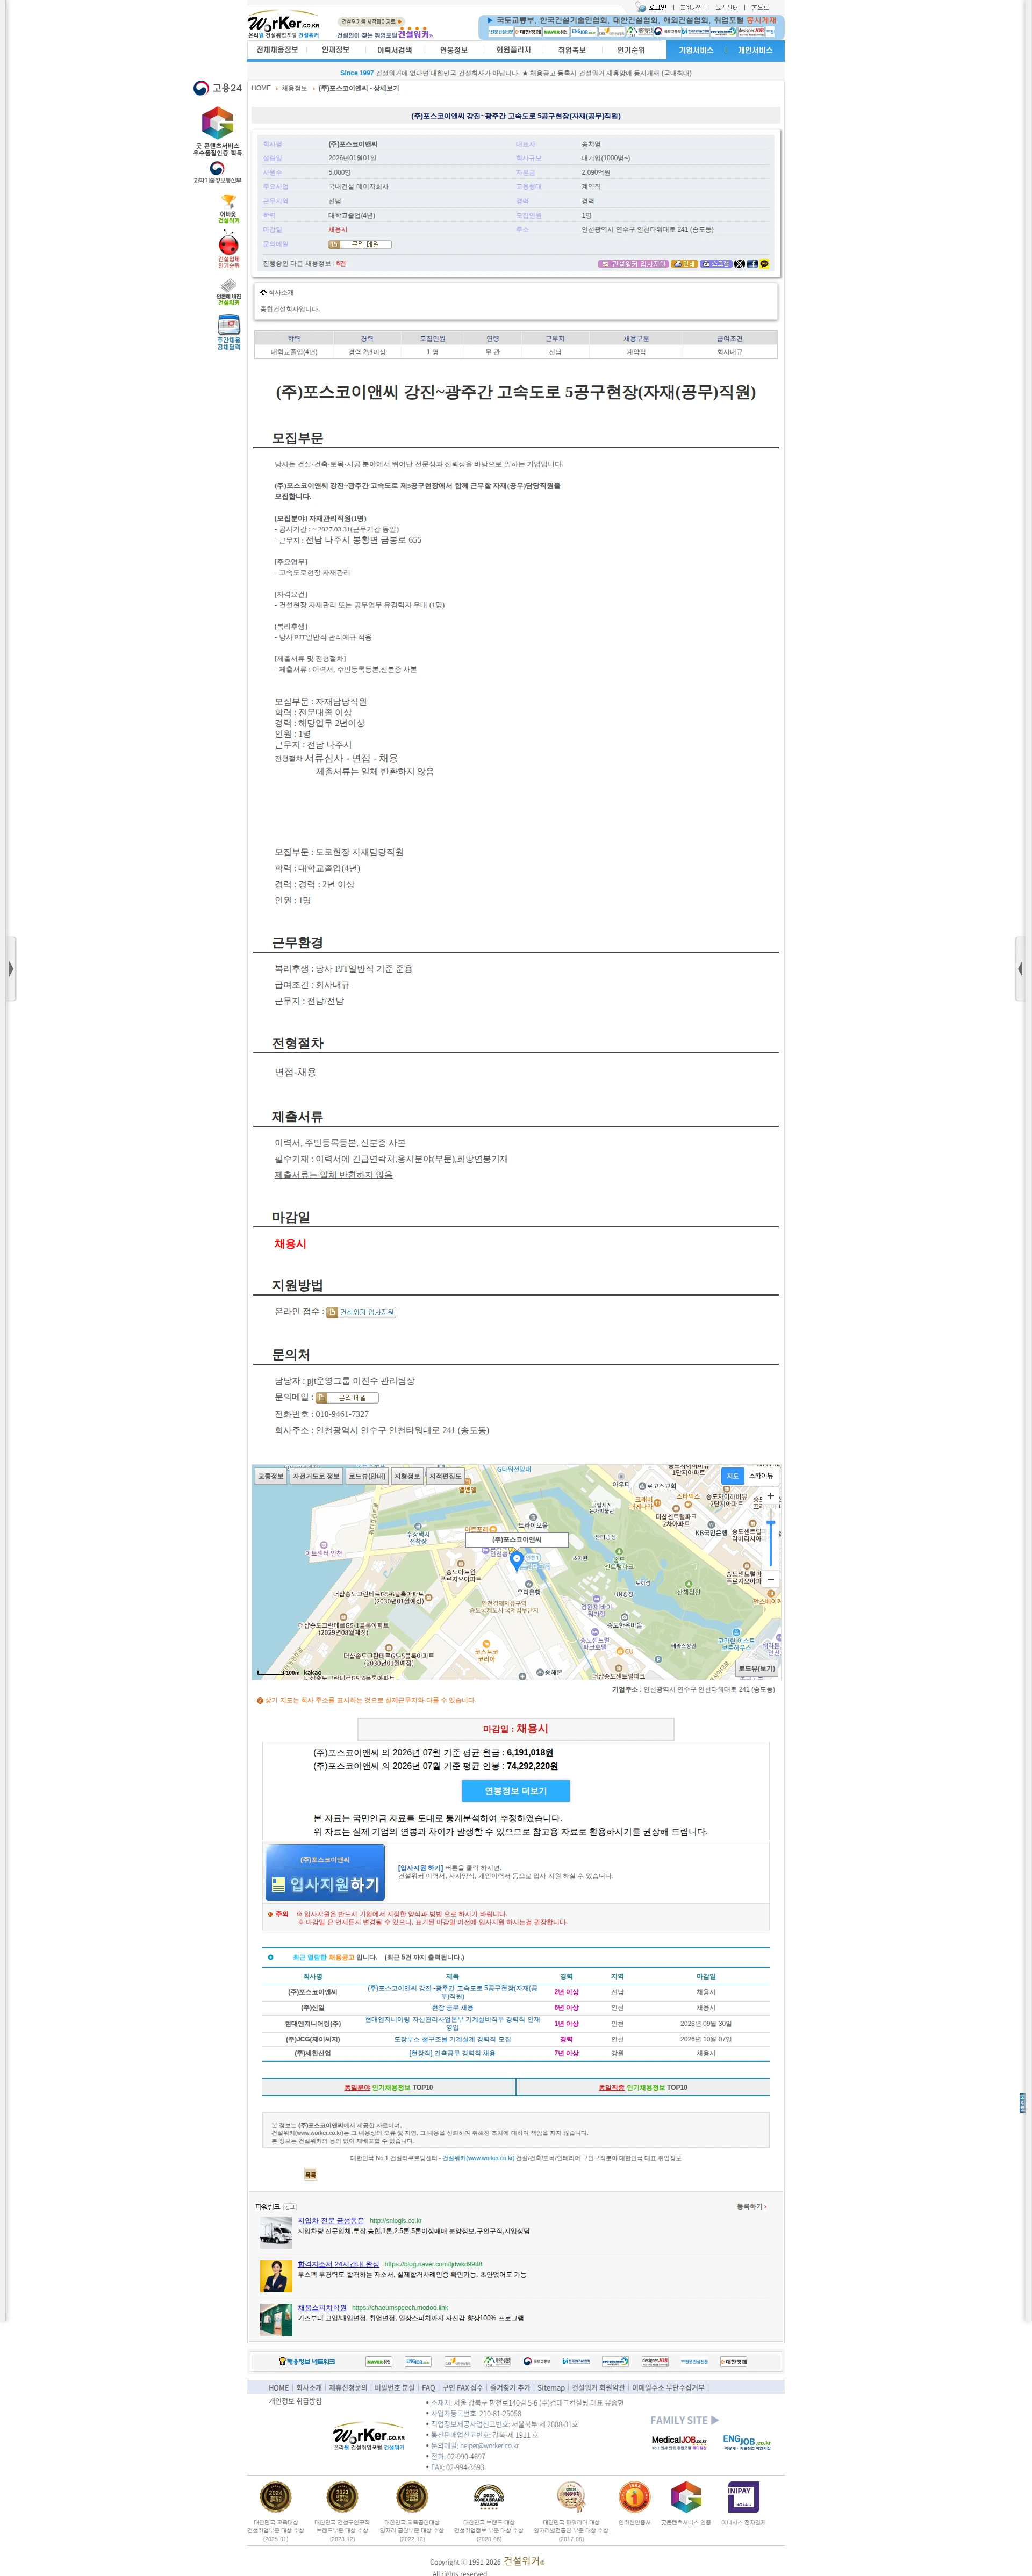The width and height of the screenshot is (1032, 2576).
Task: Open the MedicalJOB family site logo
Action: 679,2442
